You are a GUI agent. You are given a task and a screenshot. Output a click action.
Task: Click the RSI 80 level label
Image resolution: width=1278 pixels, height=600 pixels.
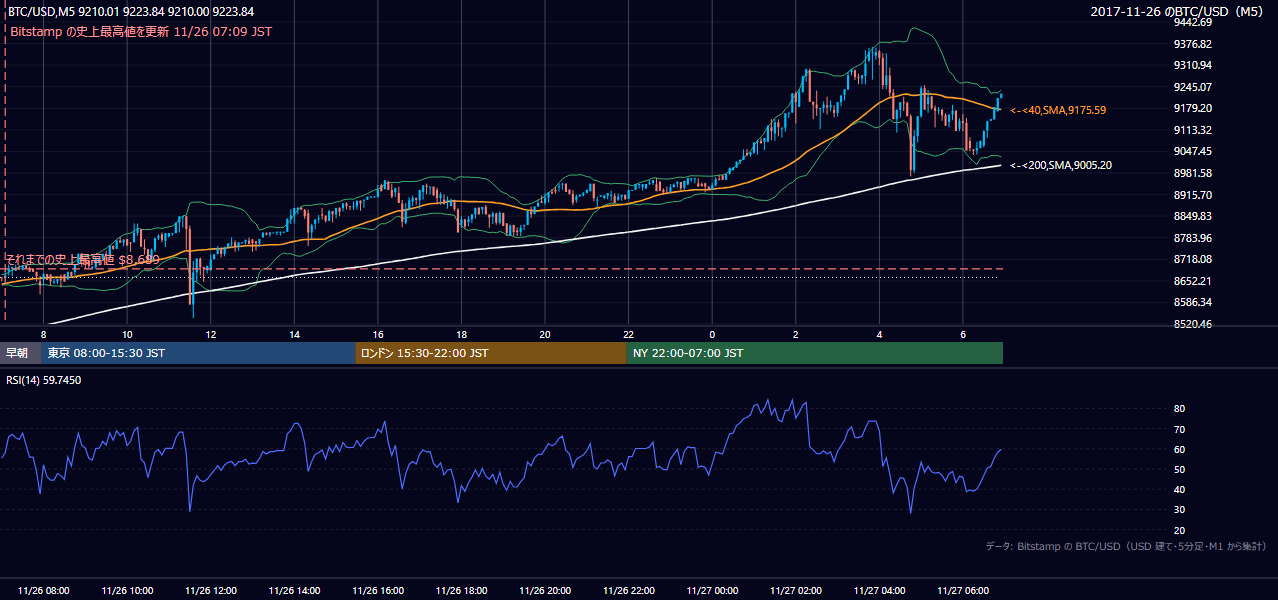click(x=1179, y=409)
